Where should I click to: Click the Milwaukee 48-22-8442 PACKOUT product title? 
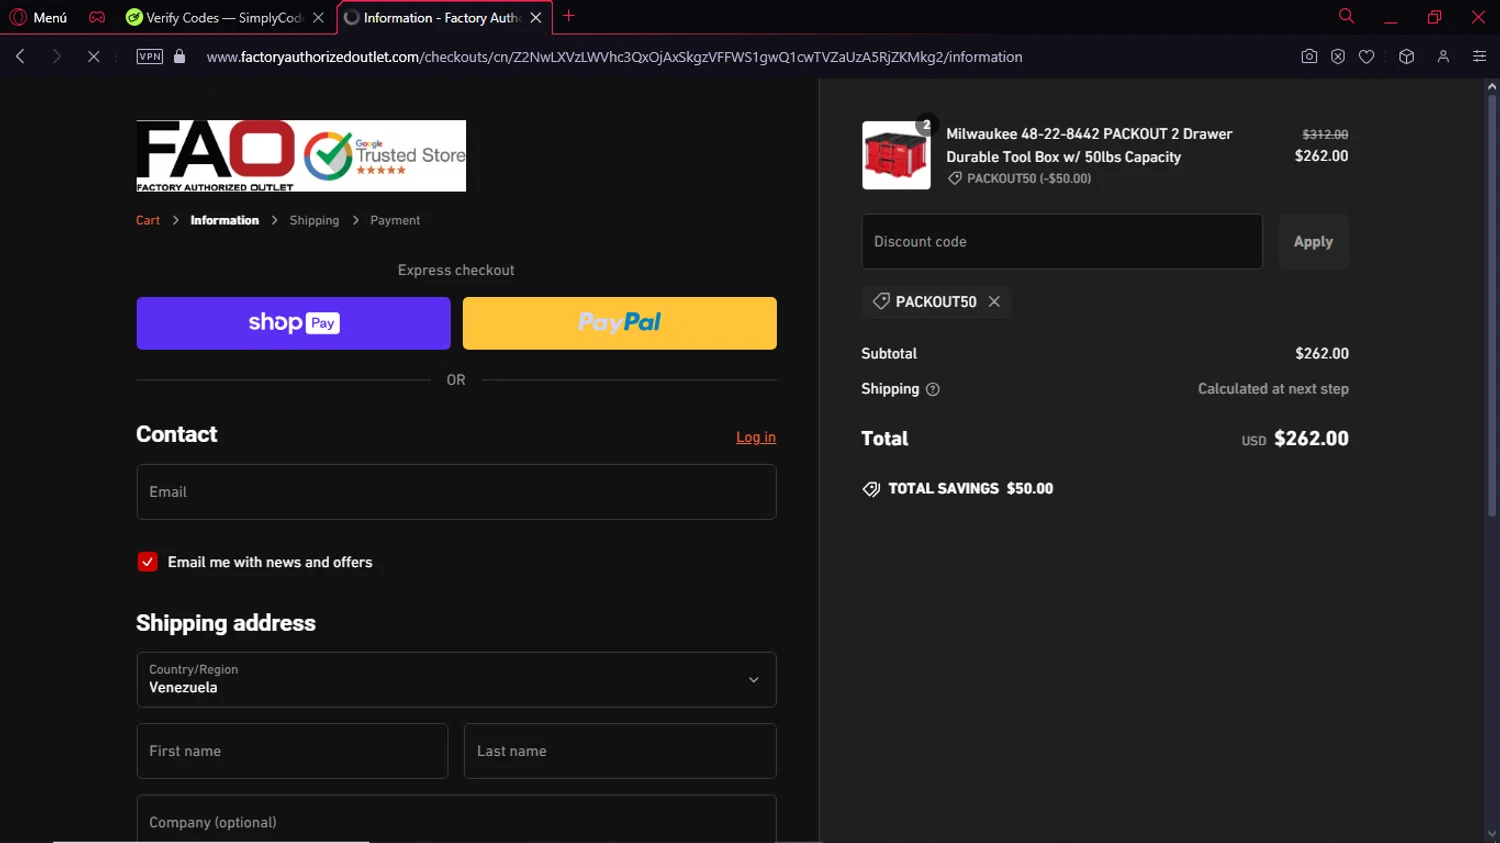coord(1089,145)
